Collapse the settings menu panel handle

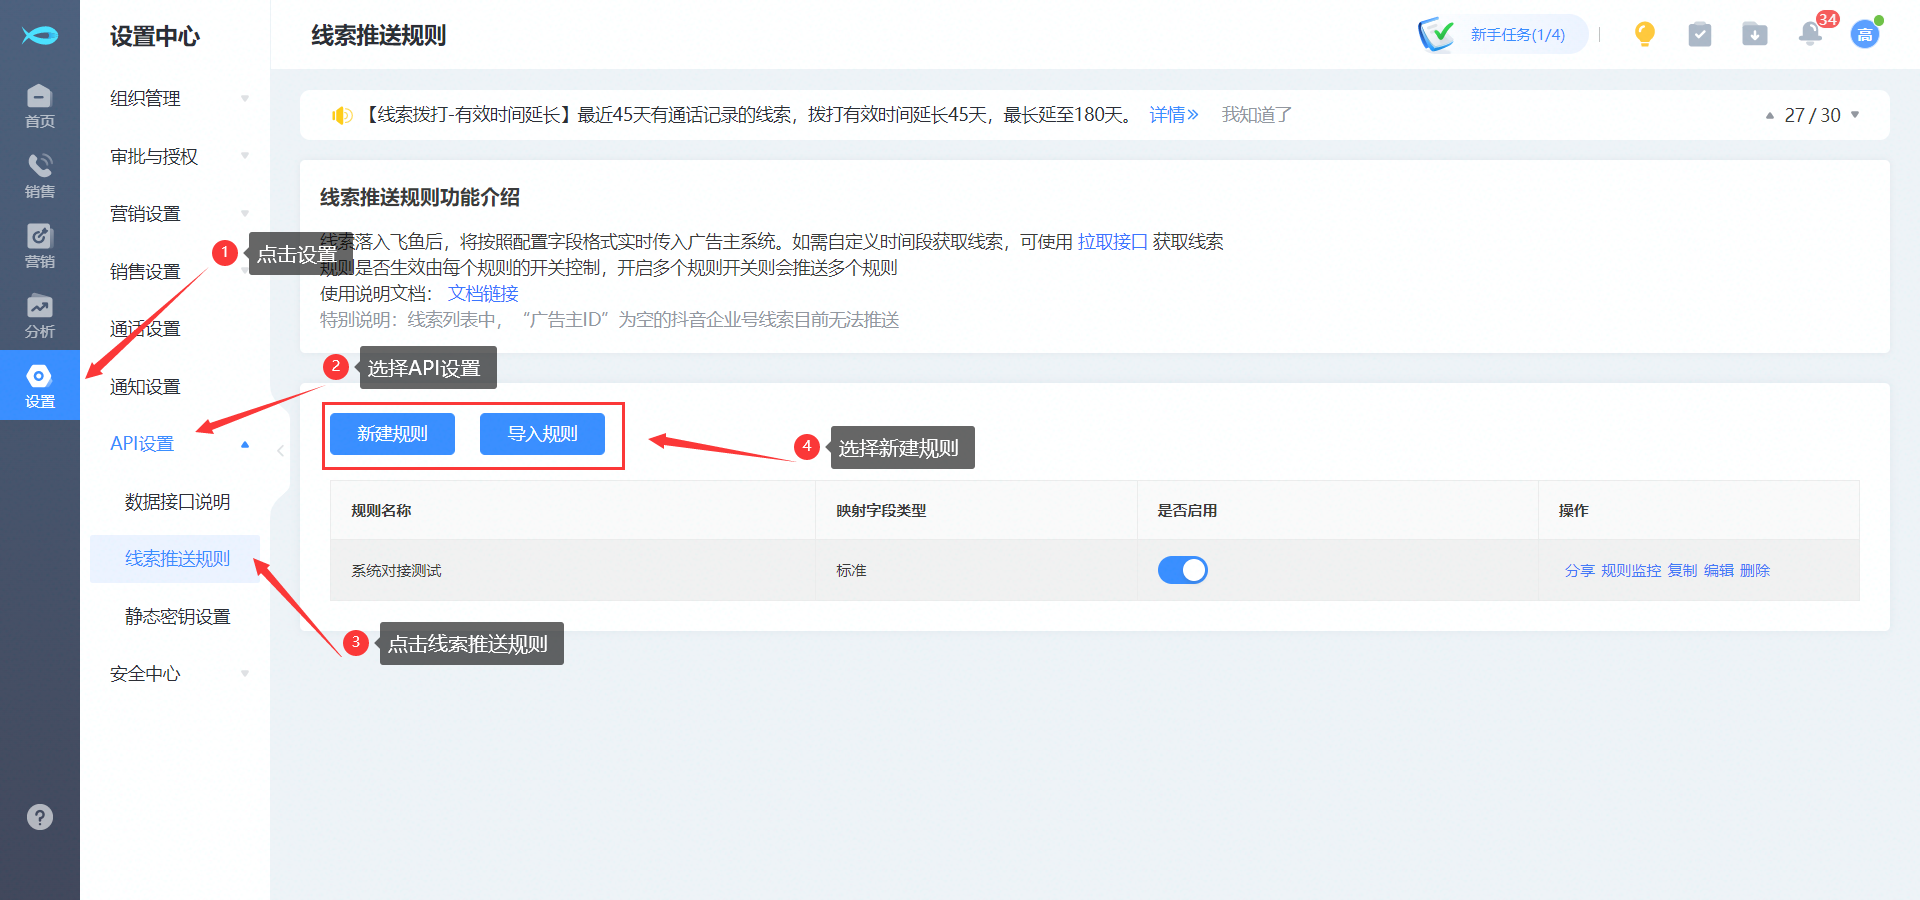[x=281, y=451]
